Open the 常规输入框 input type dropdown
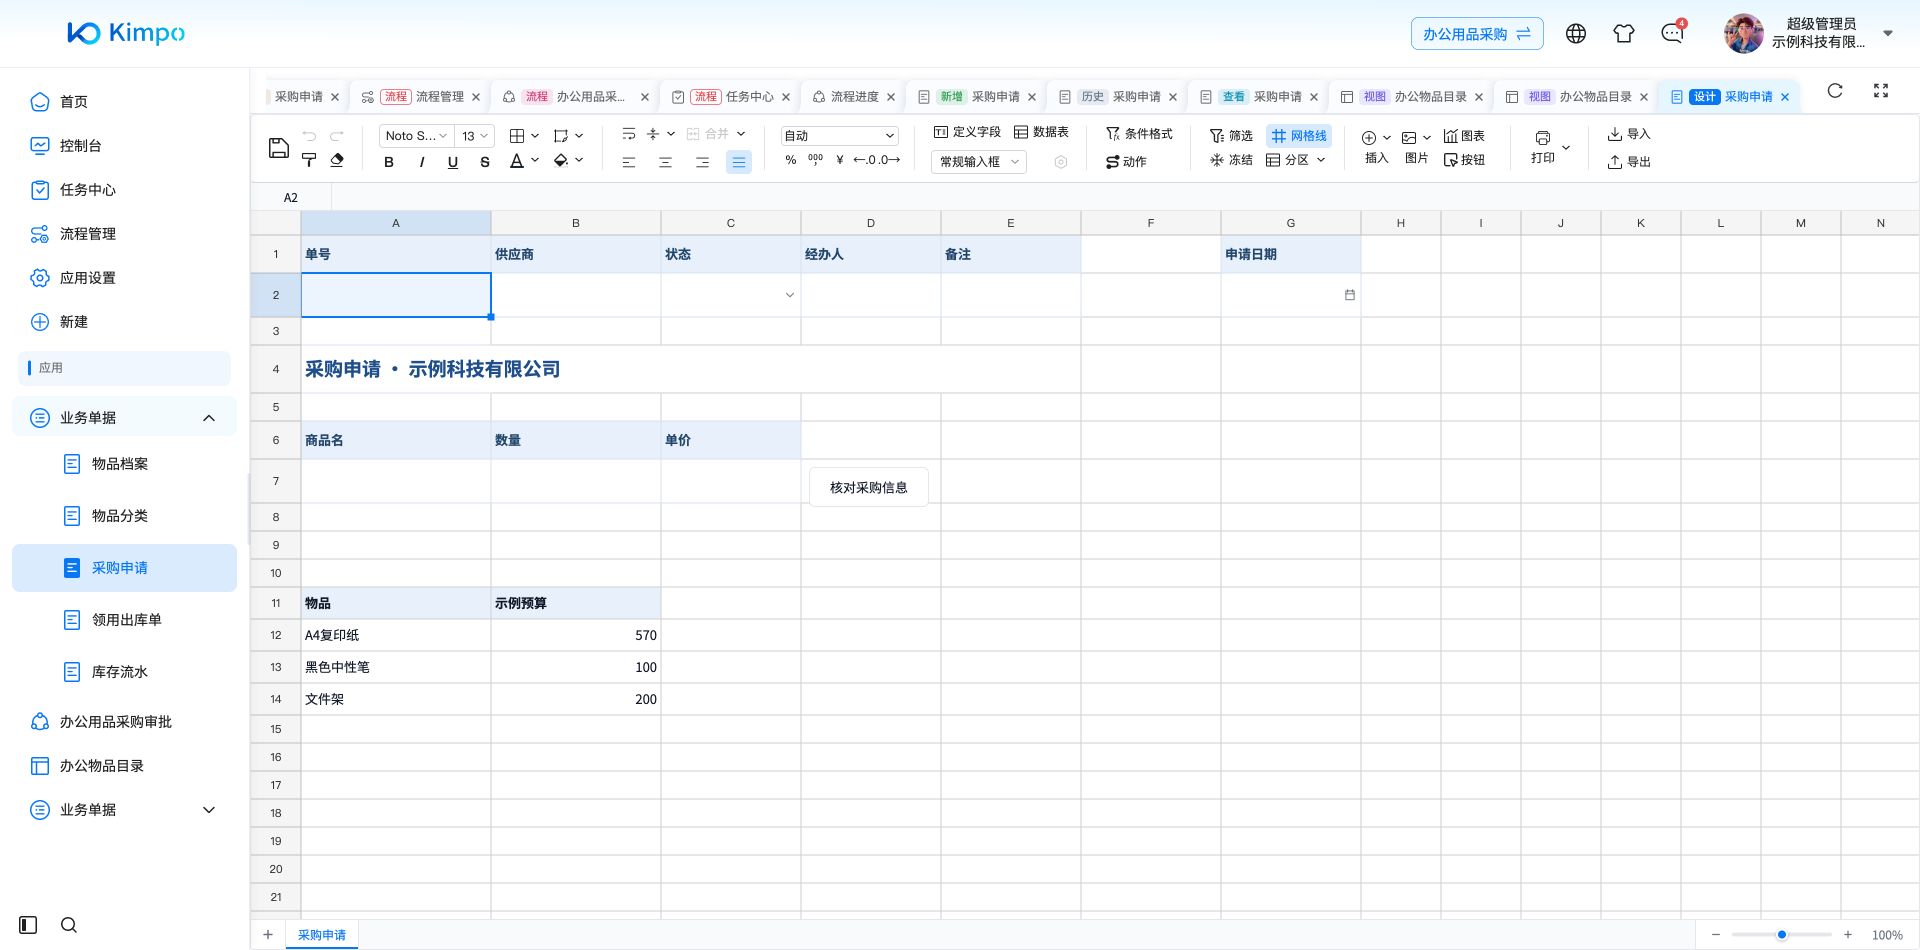Viewport: 1920px width, 950px height. click(979, 162)
